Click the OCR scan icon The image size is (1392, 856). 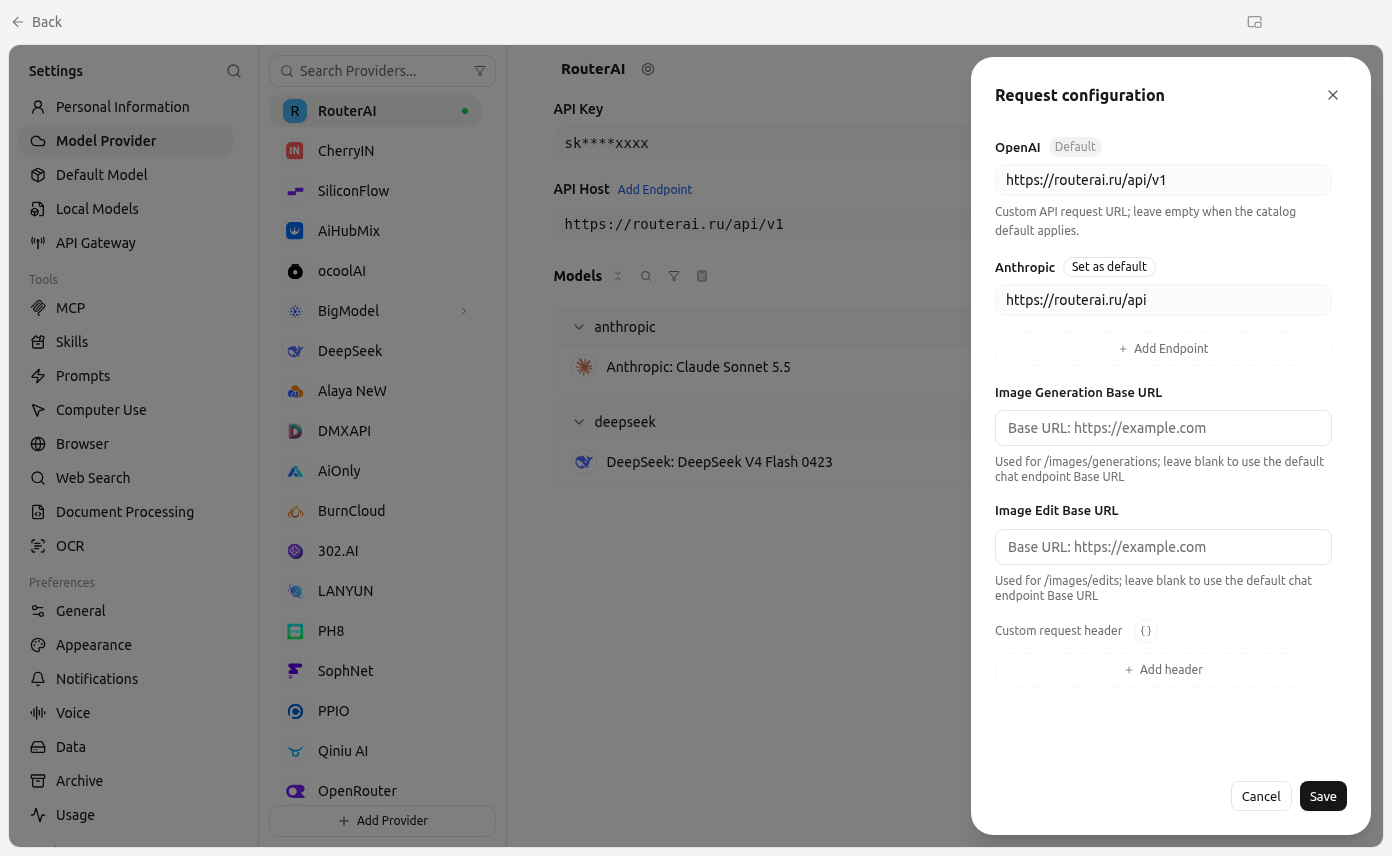tap(38, 546)
